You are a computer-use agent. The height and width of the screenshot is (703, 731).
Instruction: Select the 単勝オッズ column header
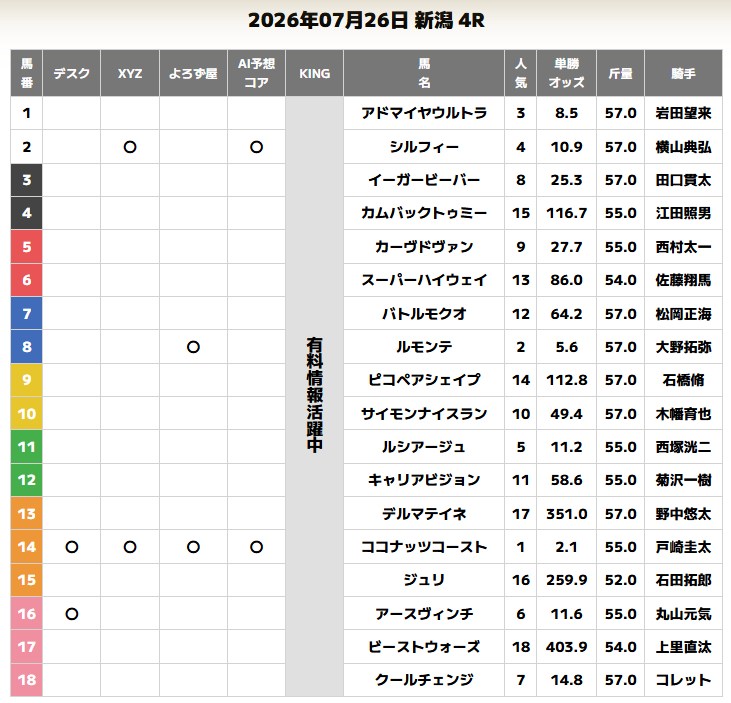566,73
